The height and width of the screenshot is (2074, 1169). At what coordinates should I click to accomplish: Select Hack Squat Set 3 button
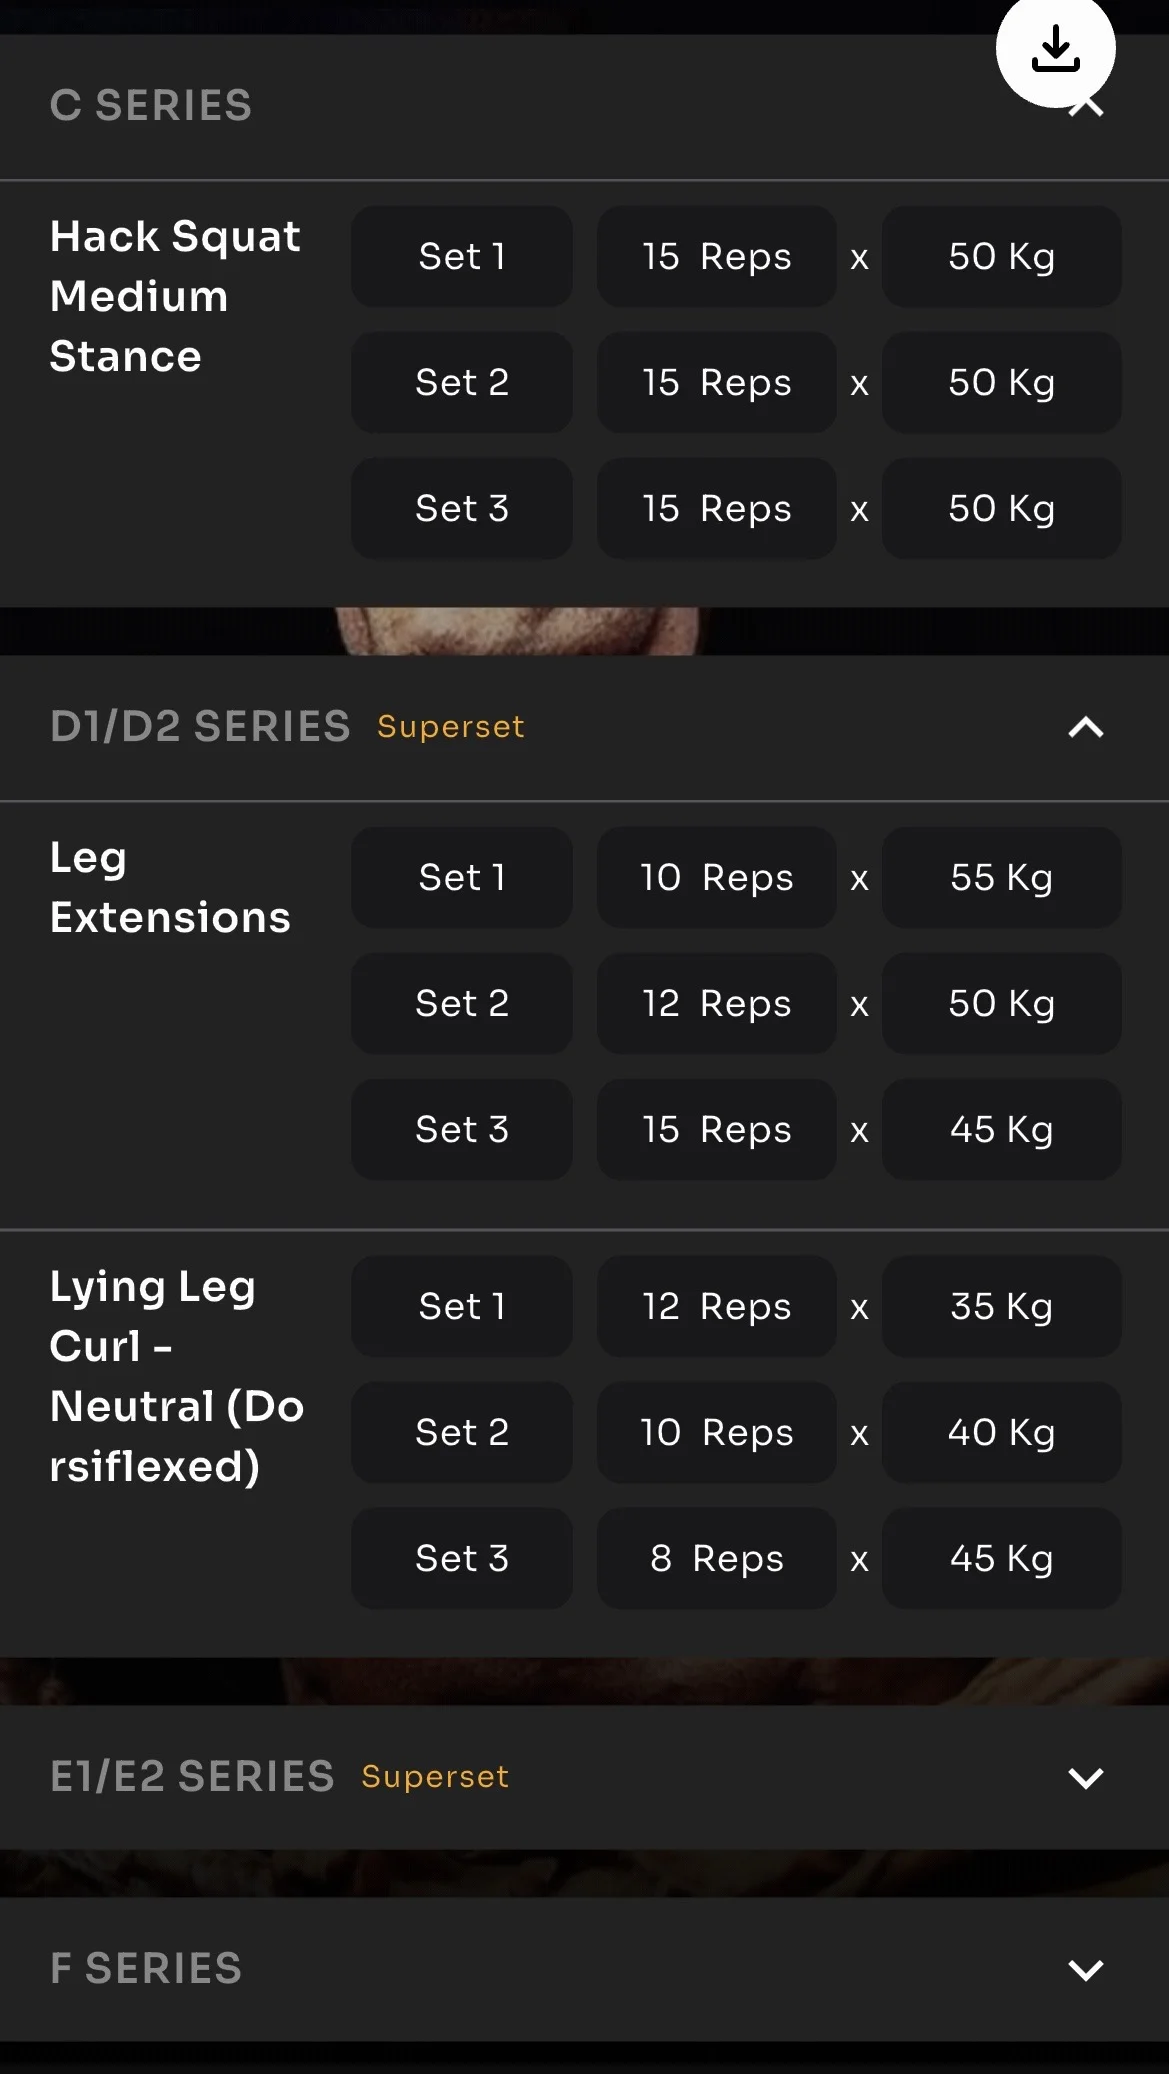click(462, 509)
